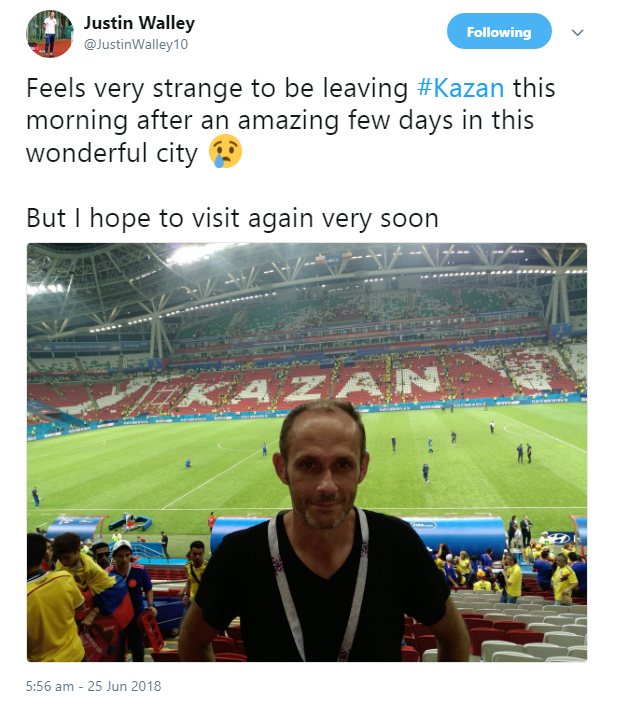Open the @JustinWalley10 handle
Viewport: 621px width, 707px height.
tap(136, 45)
